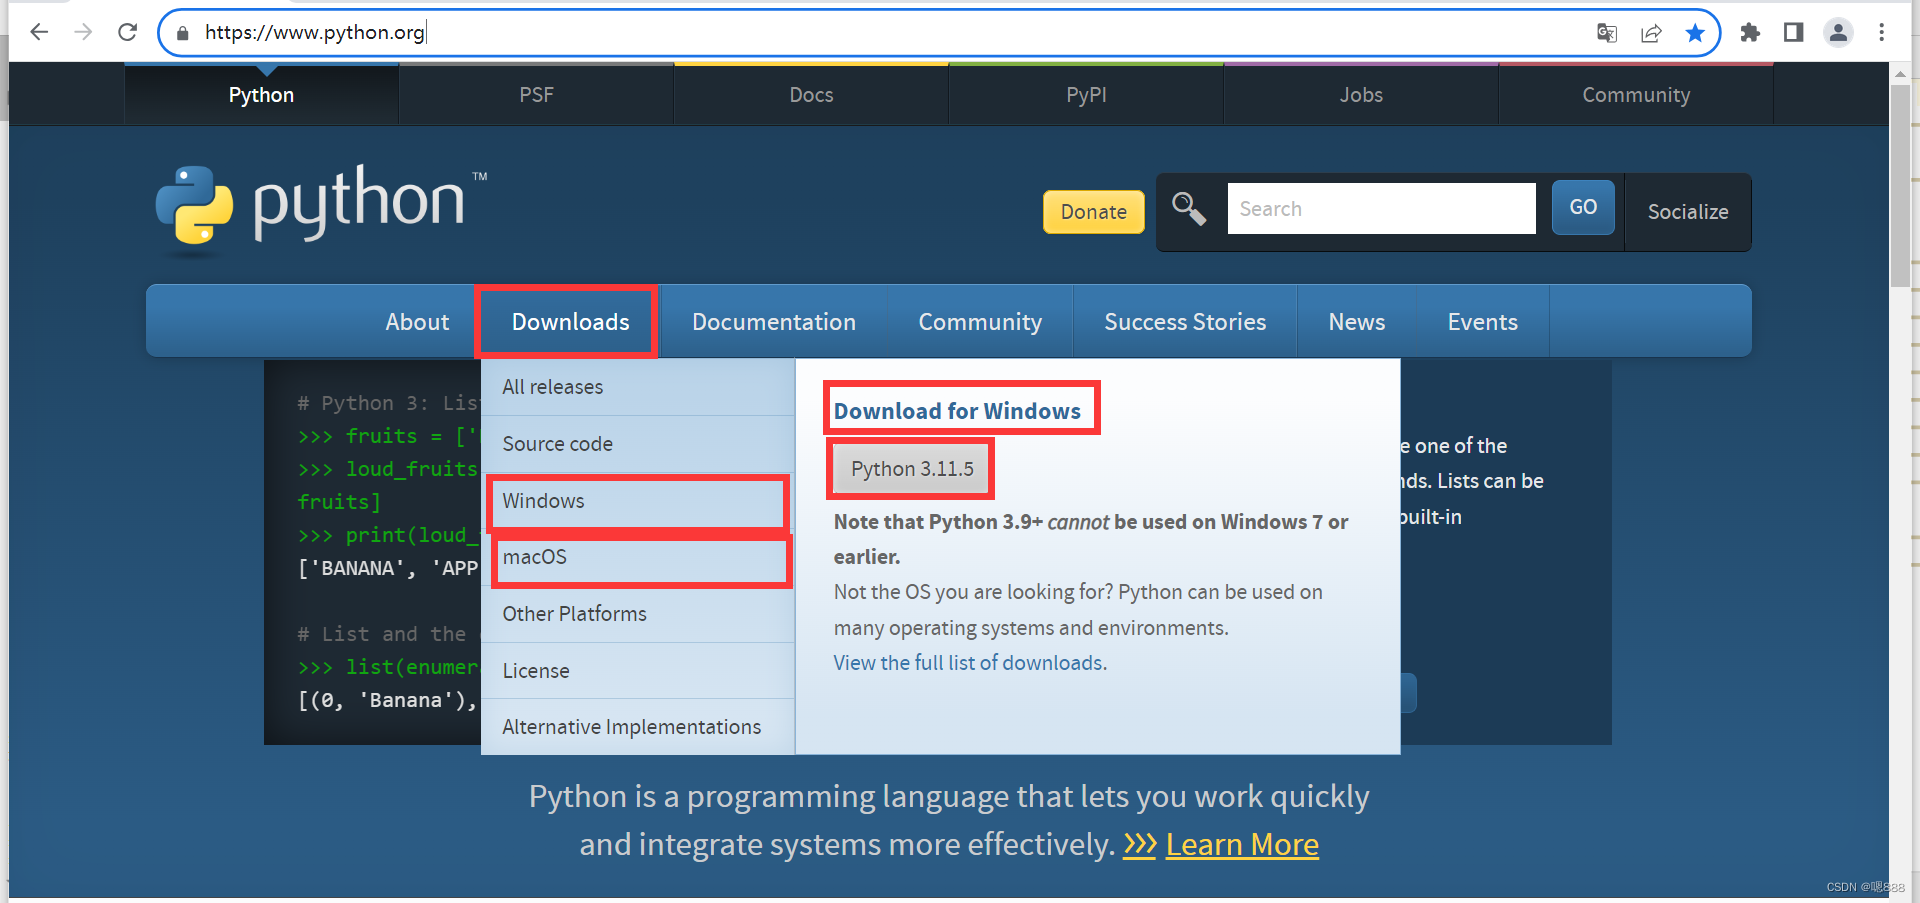This screenshot has height=903, width=1920.
Task: Open the Downloads menu
Action: click(570, 322)
